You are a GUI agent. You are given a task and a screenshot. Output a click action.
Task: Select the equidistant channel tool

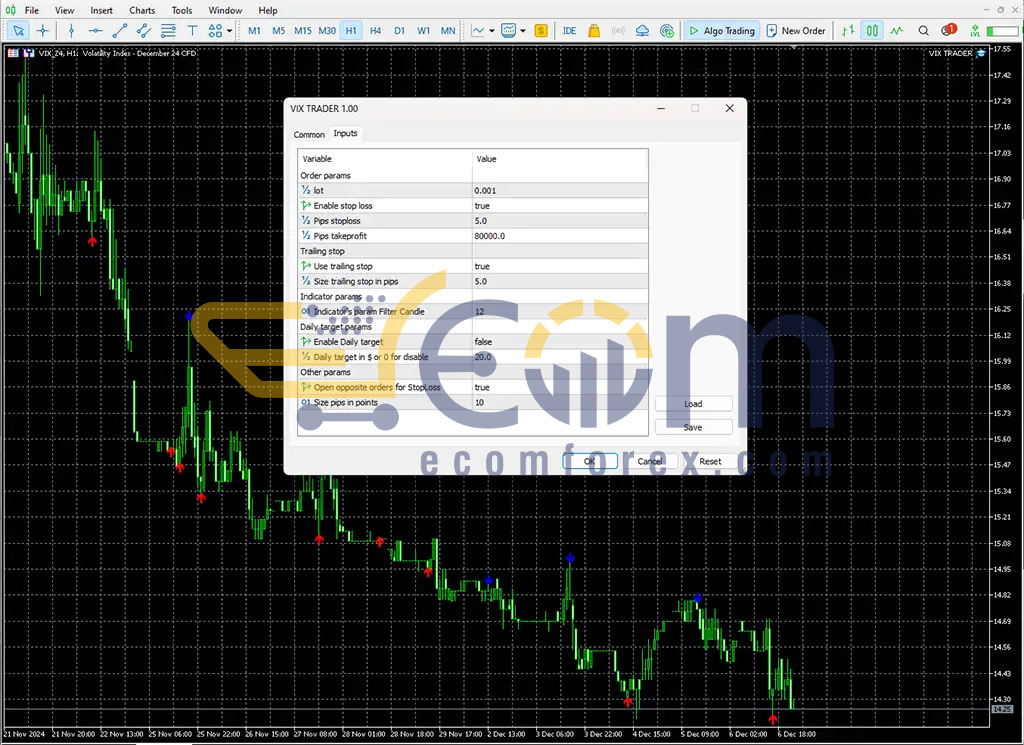pyautogui.click(x=144, y=31)
